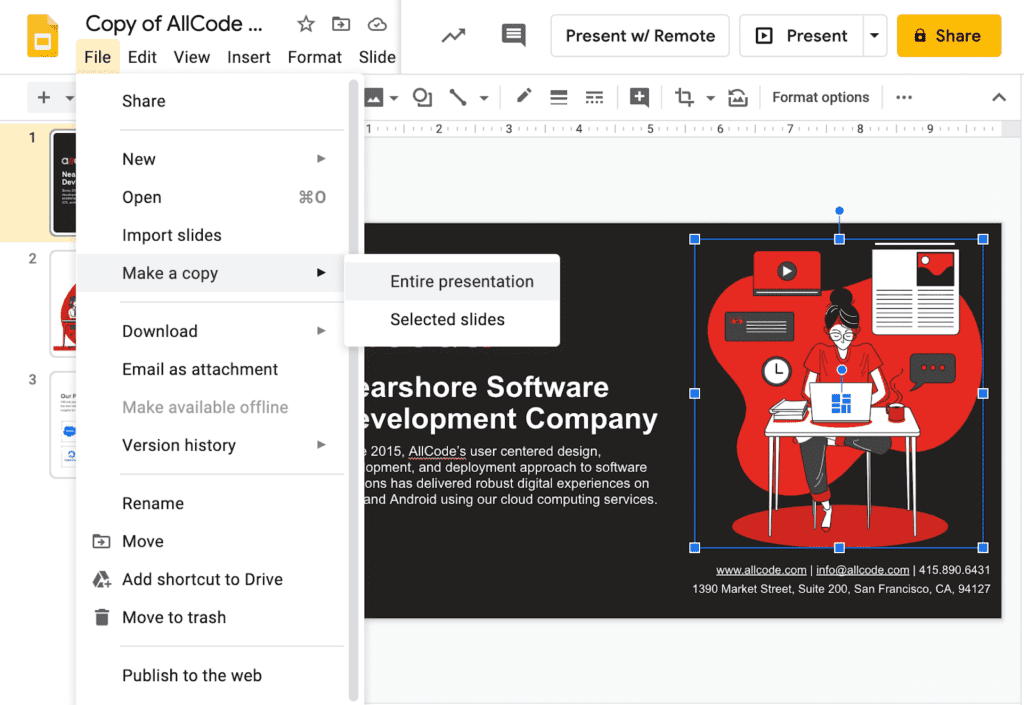
Task: Click the www.allcode.com link on the slide
Action: [761, 570]
